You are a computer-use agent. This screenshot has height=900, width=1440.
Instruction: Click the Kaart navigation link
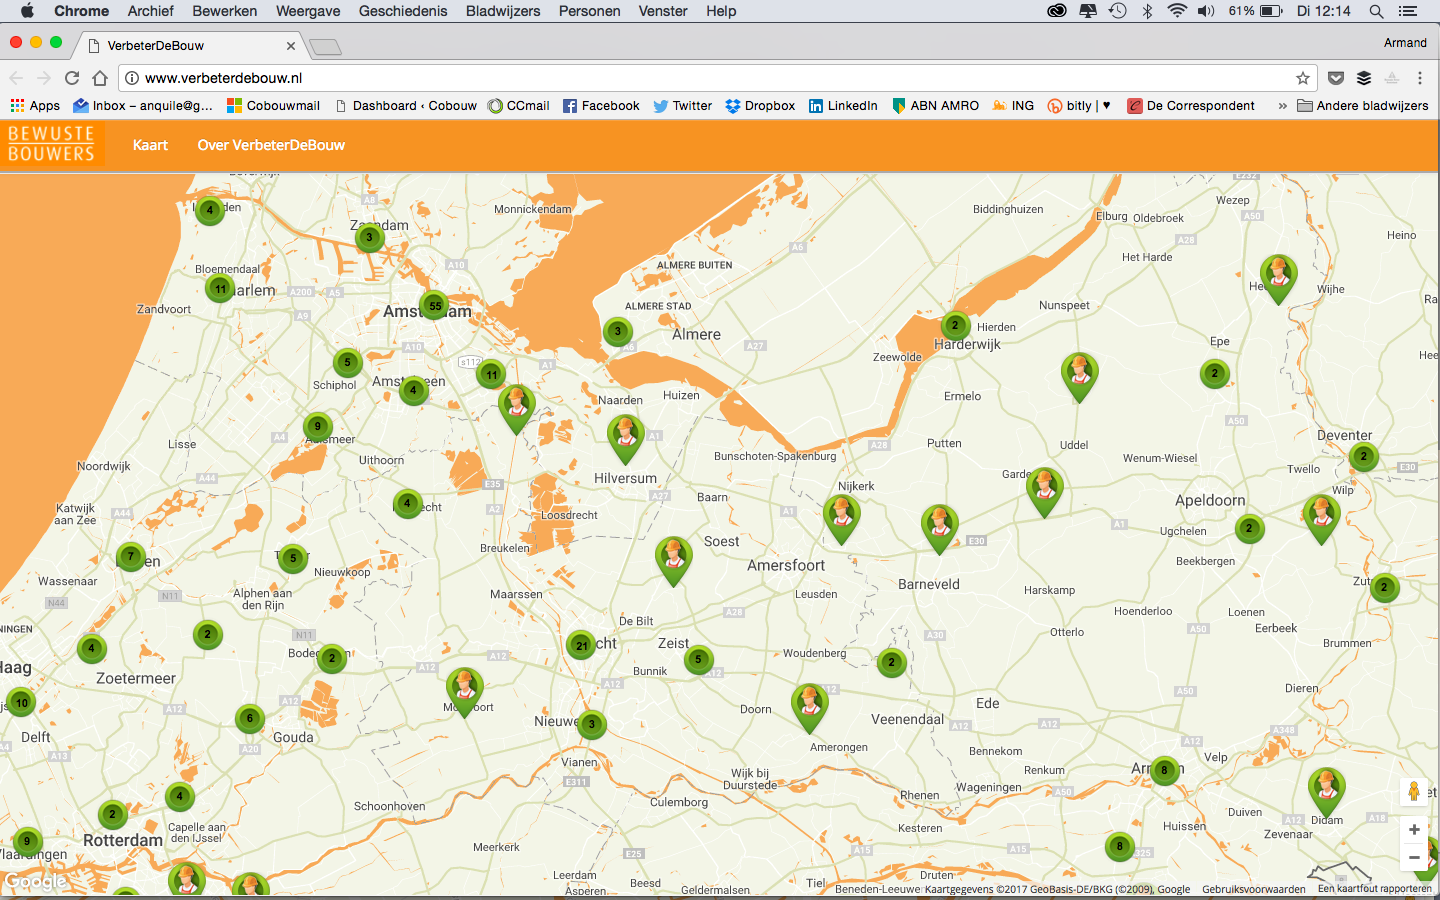coord(150,145)
